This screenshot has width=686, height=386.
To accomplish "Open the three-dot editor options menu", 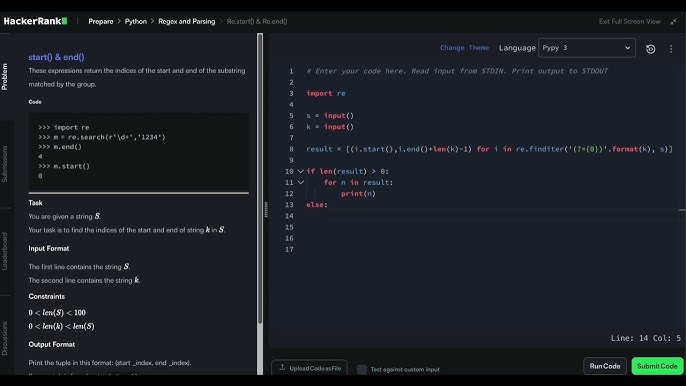I will click(x=671, y=49).
